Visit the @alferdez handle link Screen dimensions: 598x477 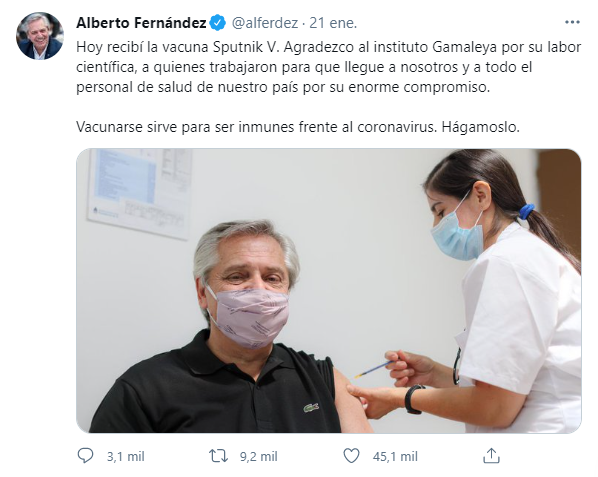(265, 23)
